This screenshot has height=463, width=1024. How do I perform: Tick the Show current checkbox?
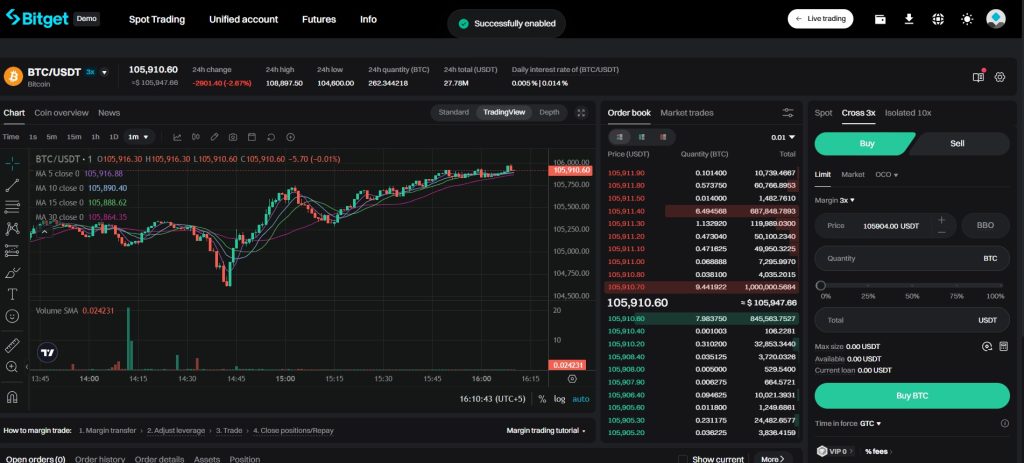[683, 459]
